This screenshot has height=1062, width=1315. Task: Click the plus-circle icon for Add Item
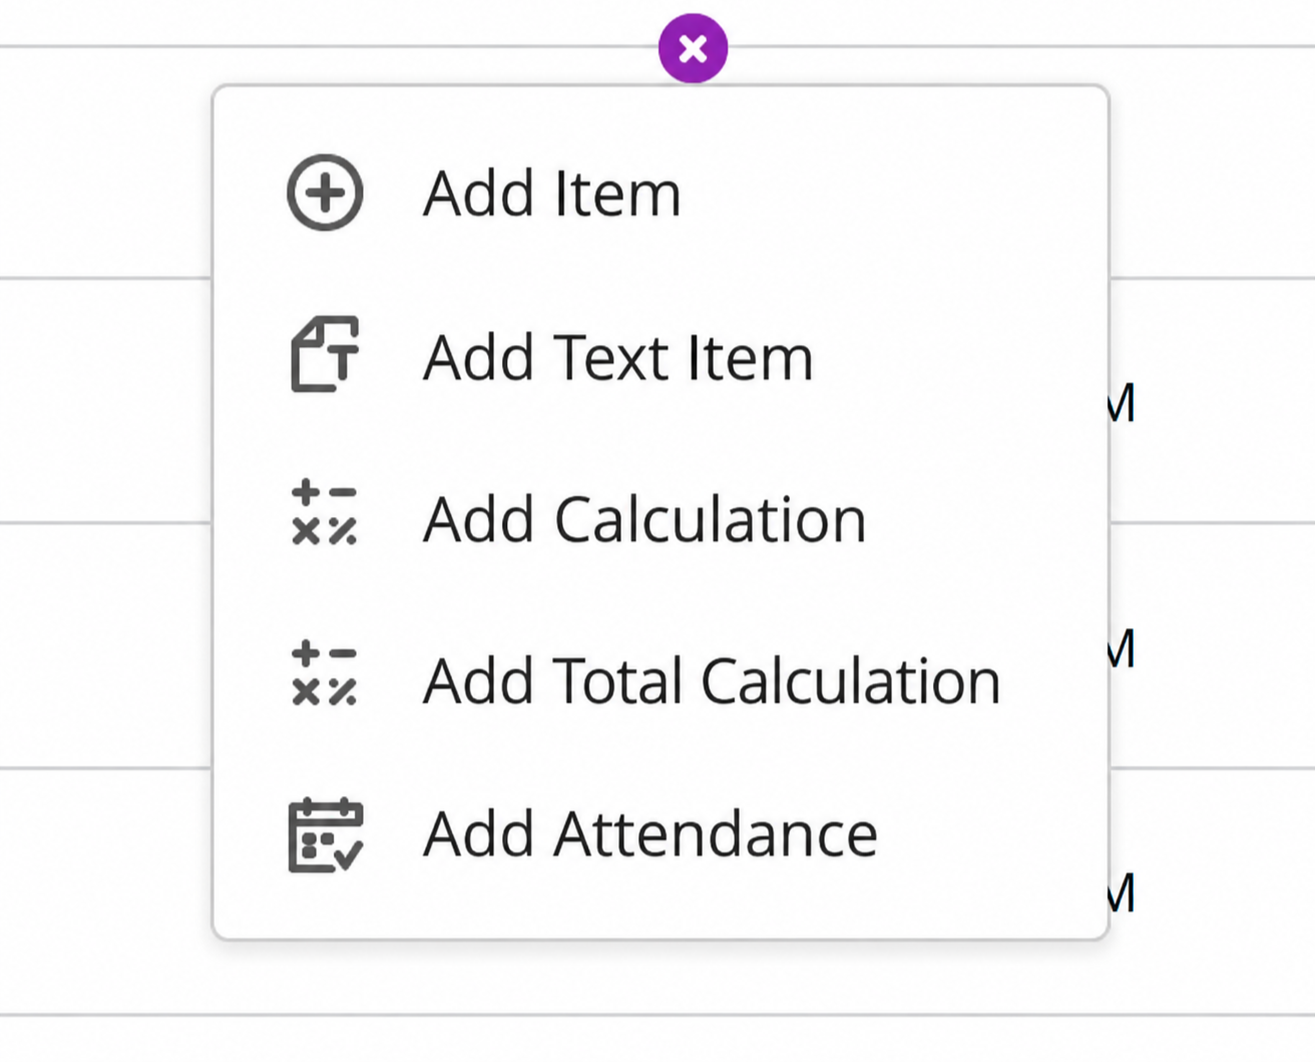325,192
